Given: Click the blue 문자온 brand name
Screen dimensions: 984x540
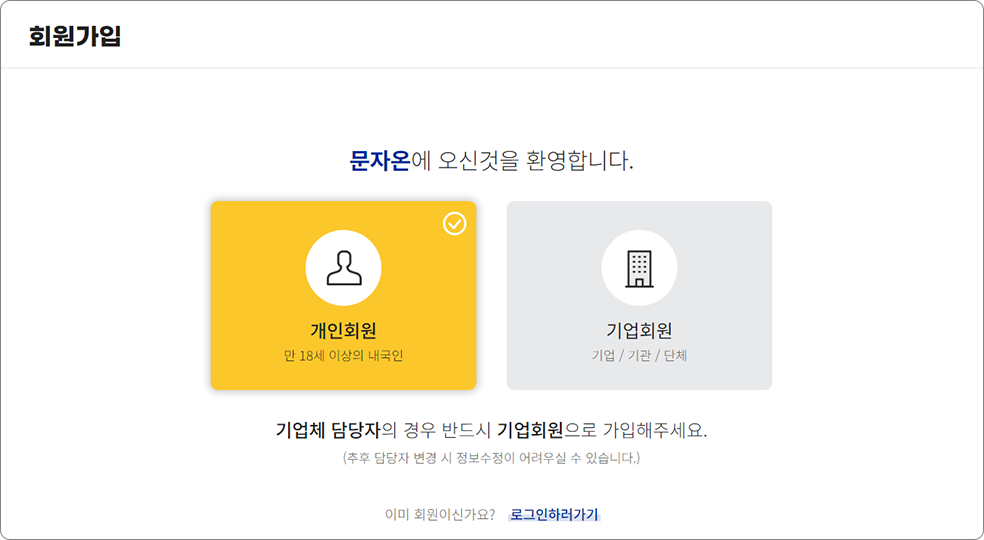Looking at the screenshot, I should point(379,161).
